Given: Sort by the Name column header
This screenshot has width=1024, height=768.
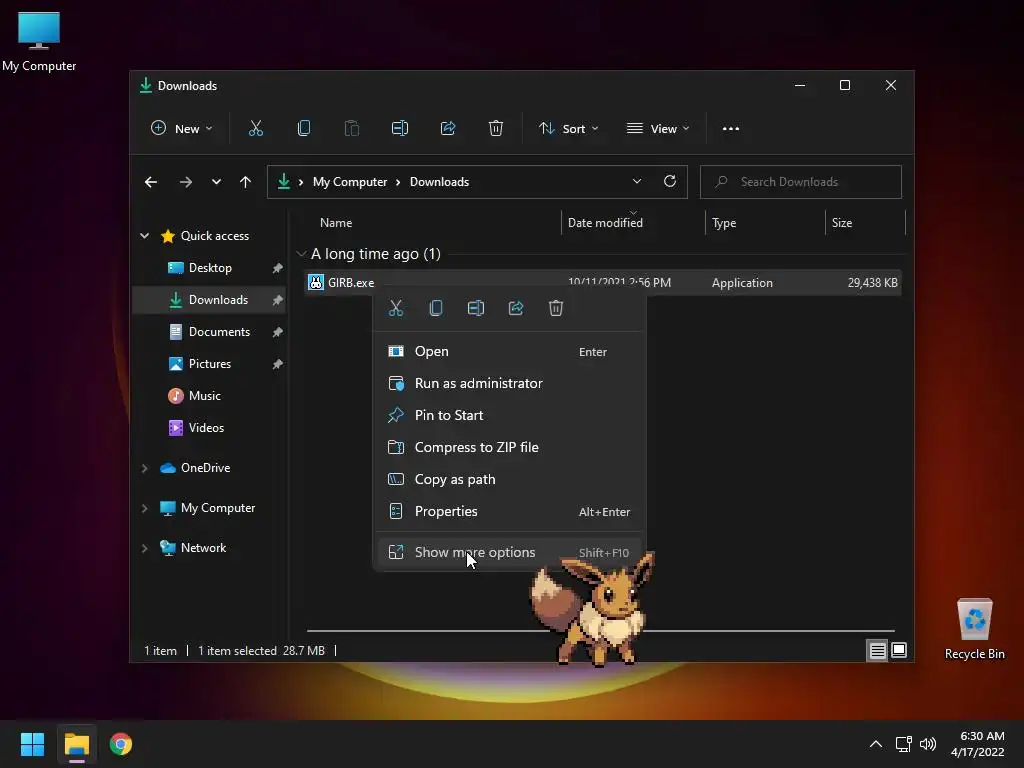Looking at the screenshot, I should click(x=431, y=223).
